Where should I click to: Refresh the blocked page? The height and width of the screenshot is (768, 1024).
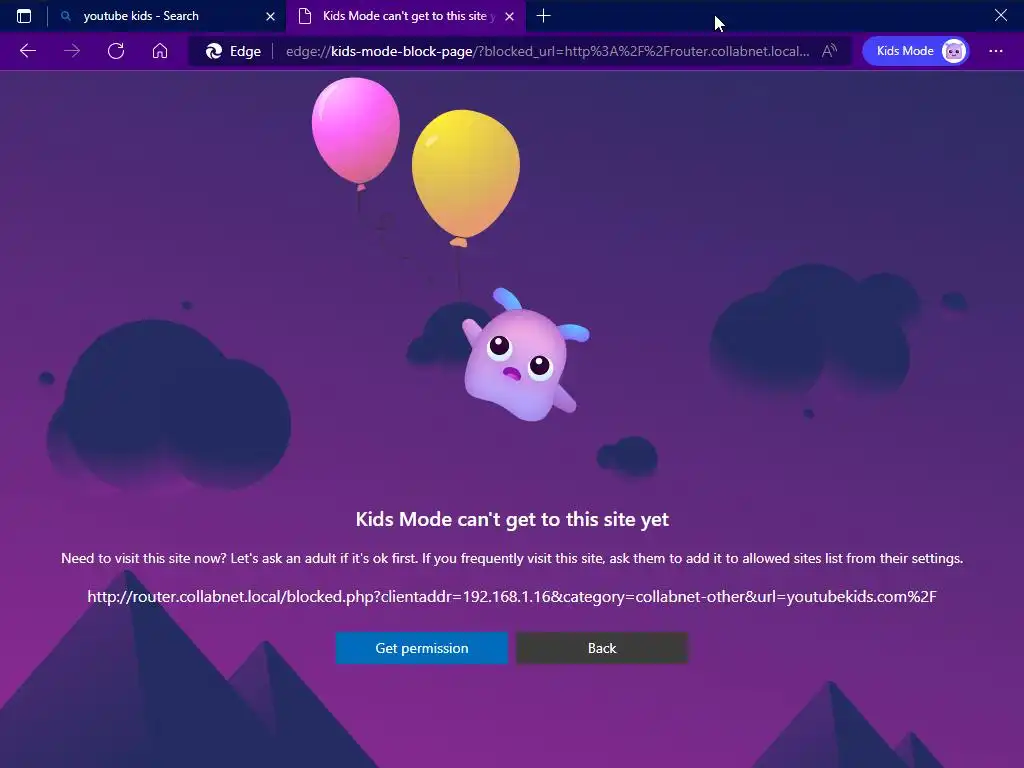116,51
